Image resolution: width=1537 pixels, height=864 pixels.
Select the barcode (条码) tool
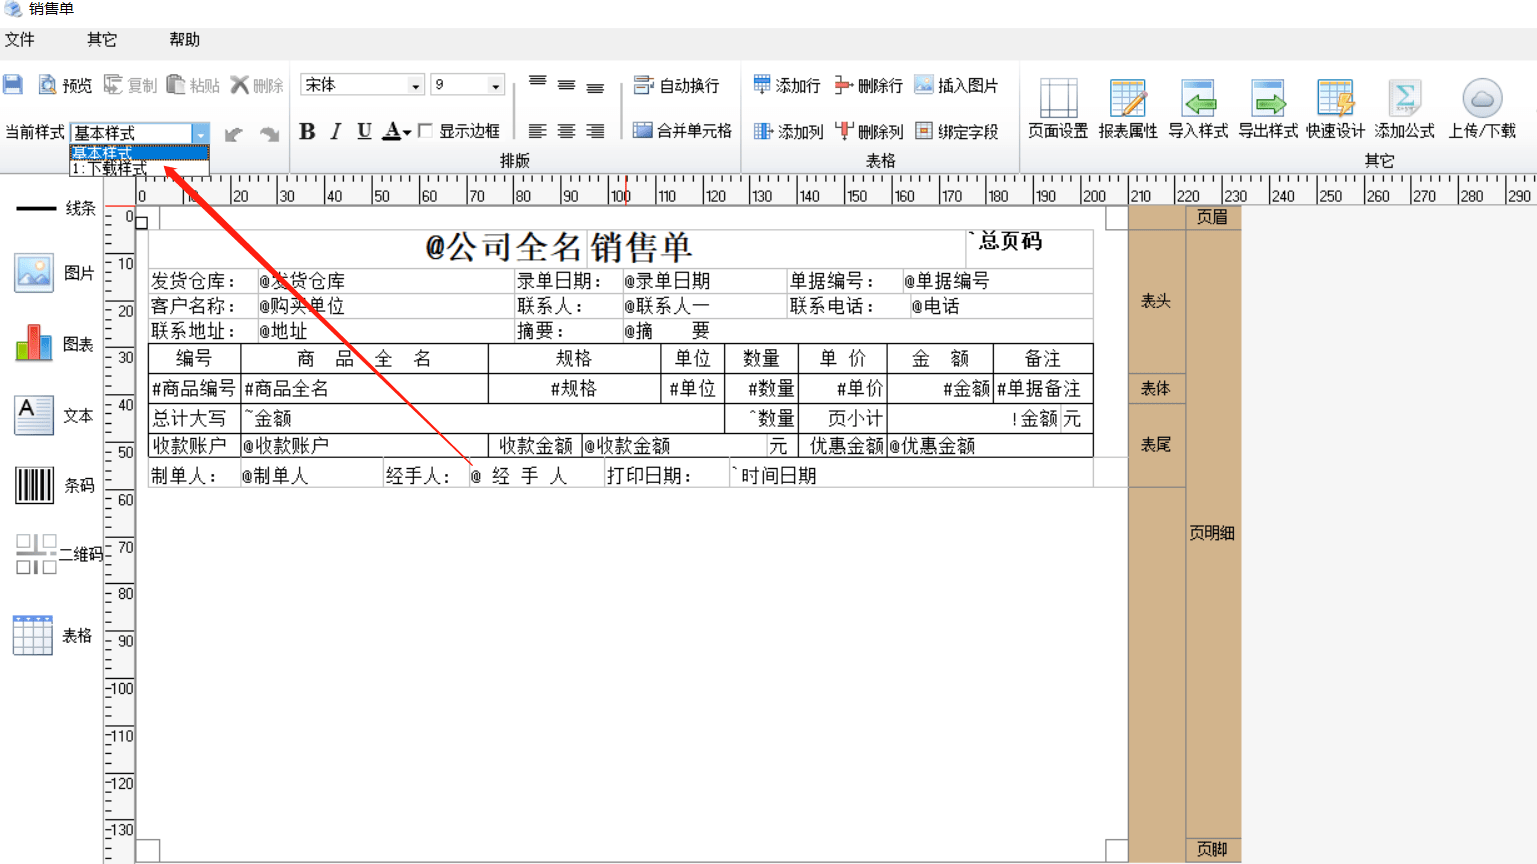click(55, 485)
